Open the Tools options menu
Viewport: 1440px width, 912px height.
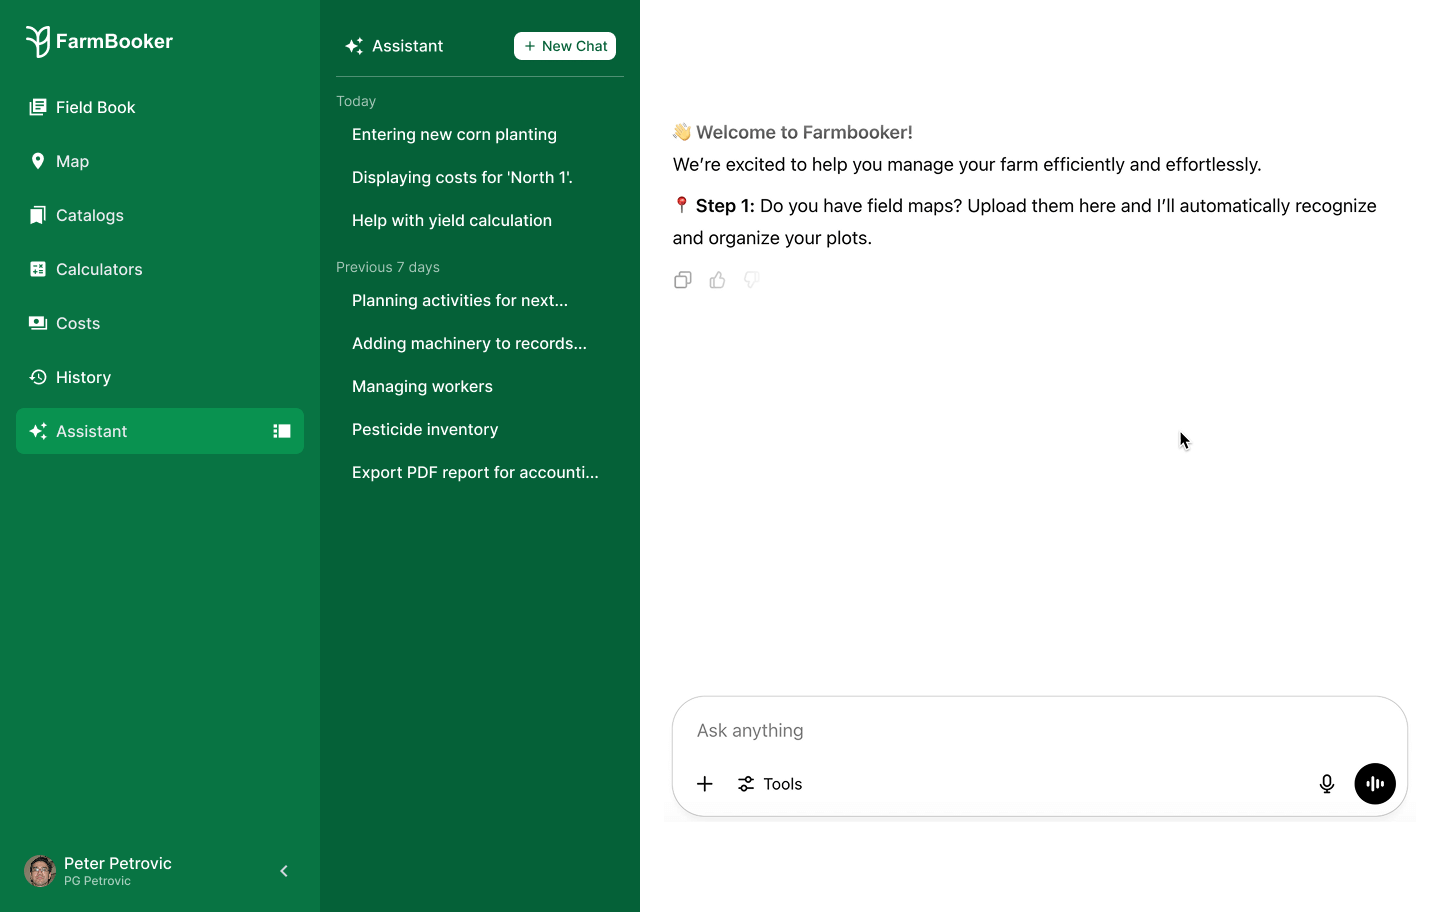coord(770,784)
